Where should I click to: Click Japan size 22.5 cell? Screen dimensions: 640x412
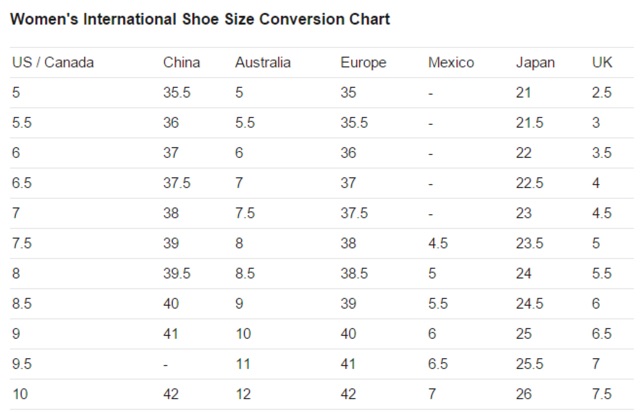coord(529,183)
